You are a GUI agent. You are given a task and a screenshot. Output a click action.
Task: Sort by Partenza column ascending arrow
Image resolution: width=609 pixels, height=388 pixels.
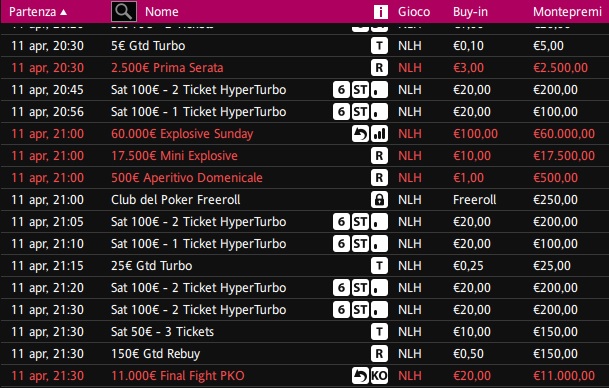(64, 12)
